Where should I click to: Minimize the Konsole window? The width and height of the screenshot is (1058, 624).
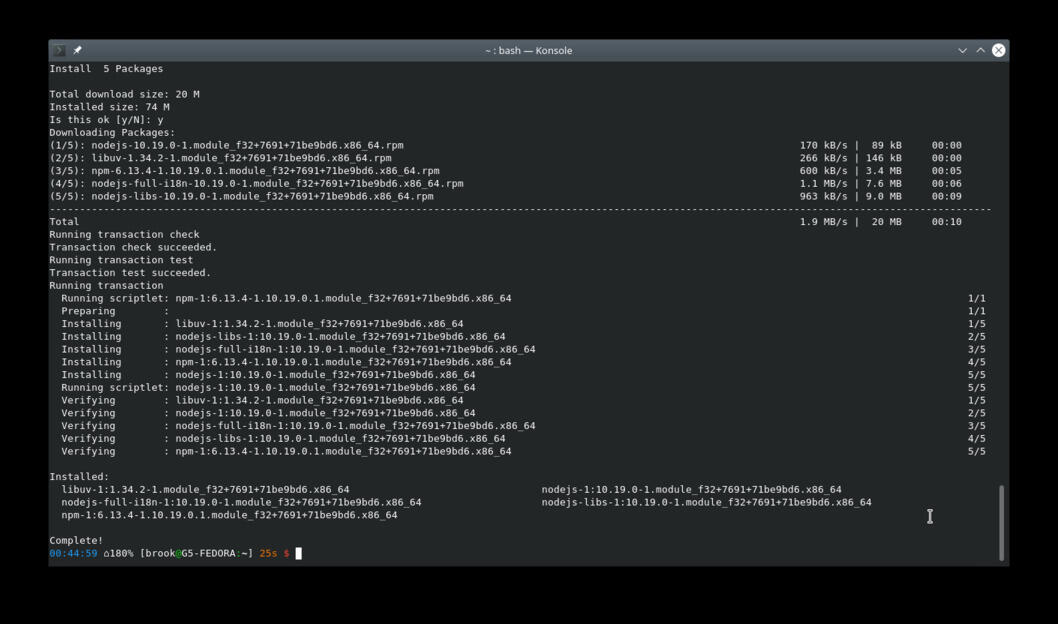962,51
